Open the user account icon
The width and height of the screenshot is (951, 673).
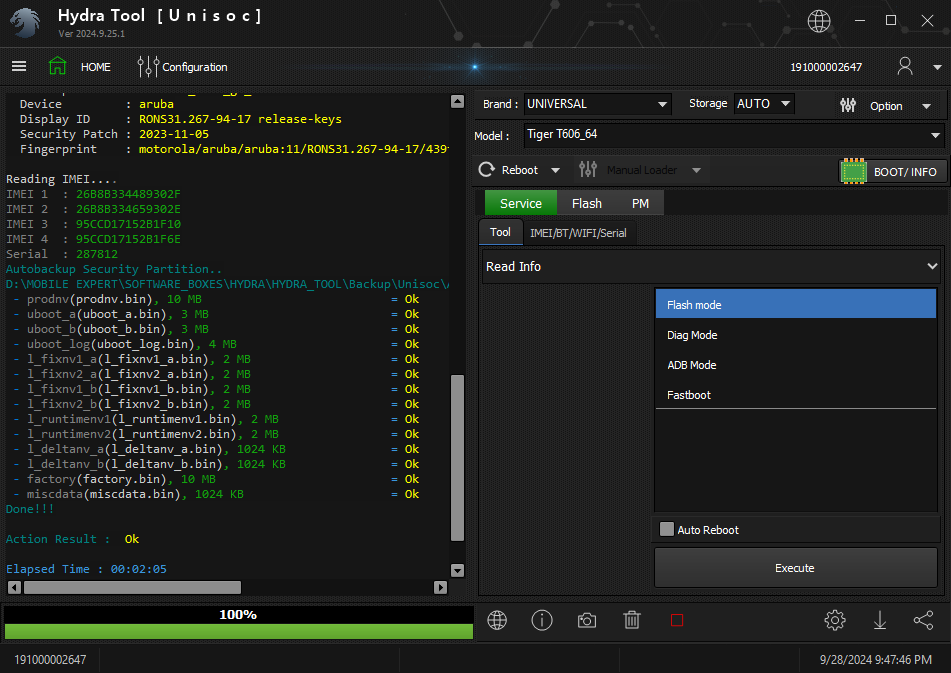(x=905, y=66)
